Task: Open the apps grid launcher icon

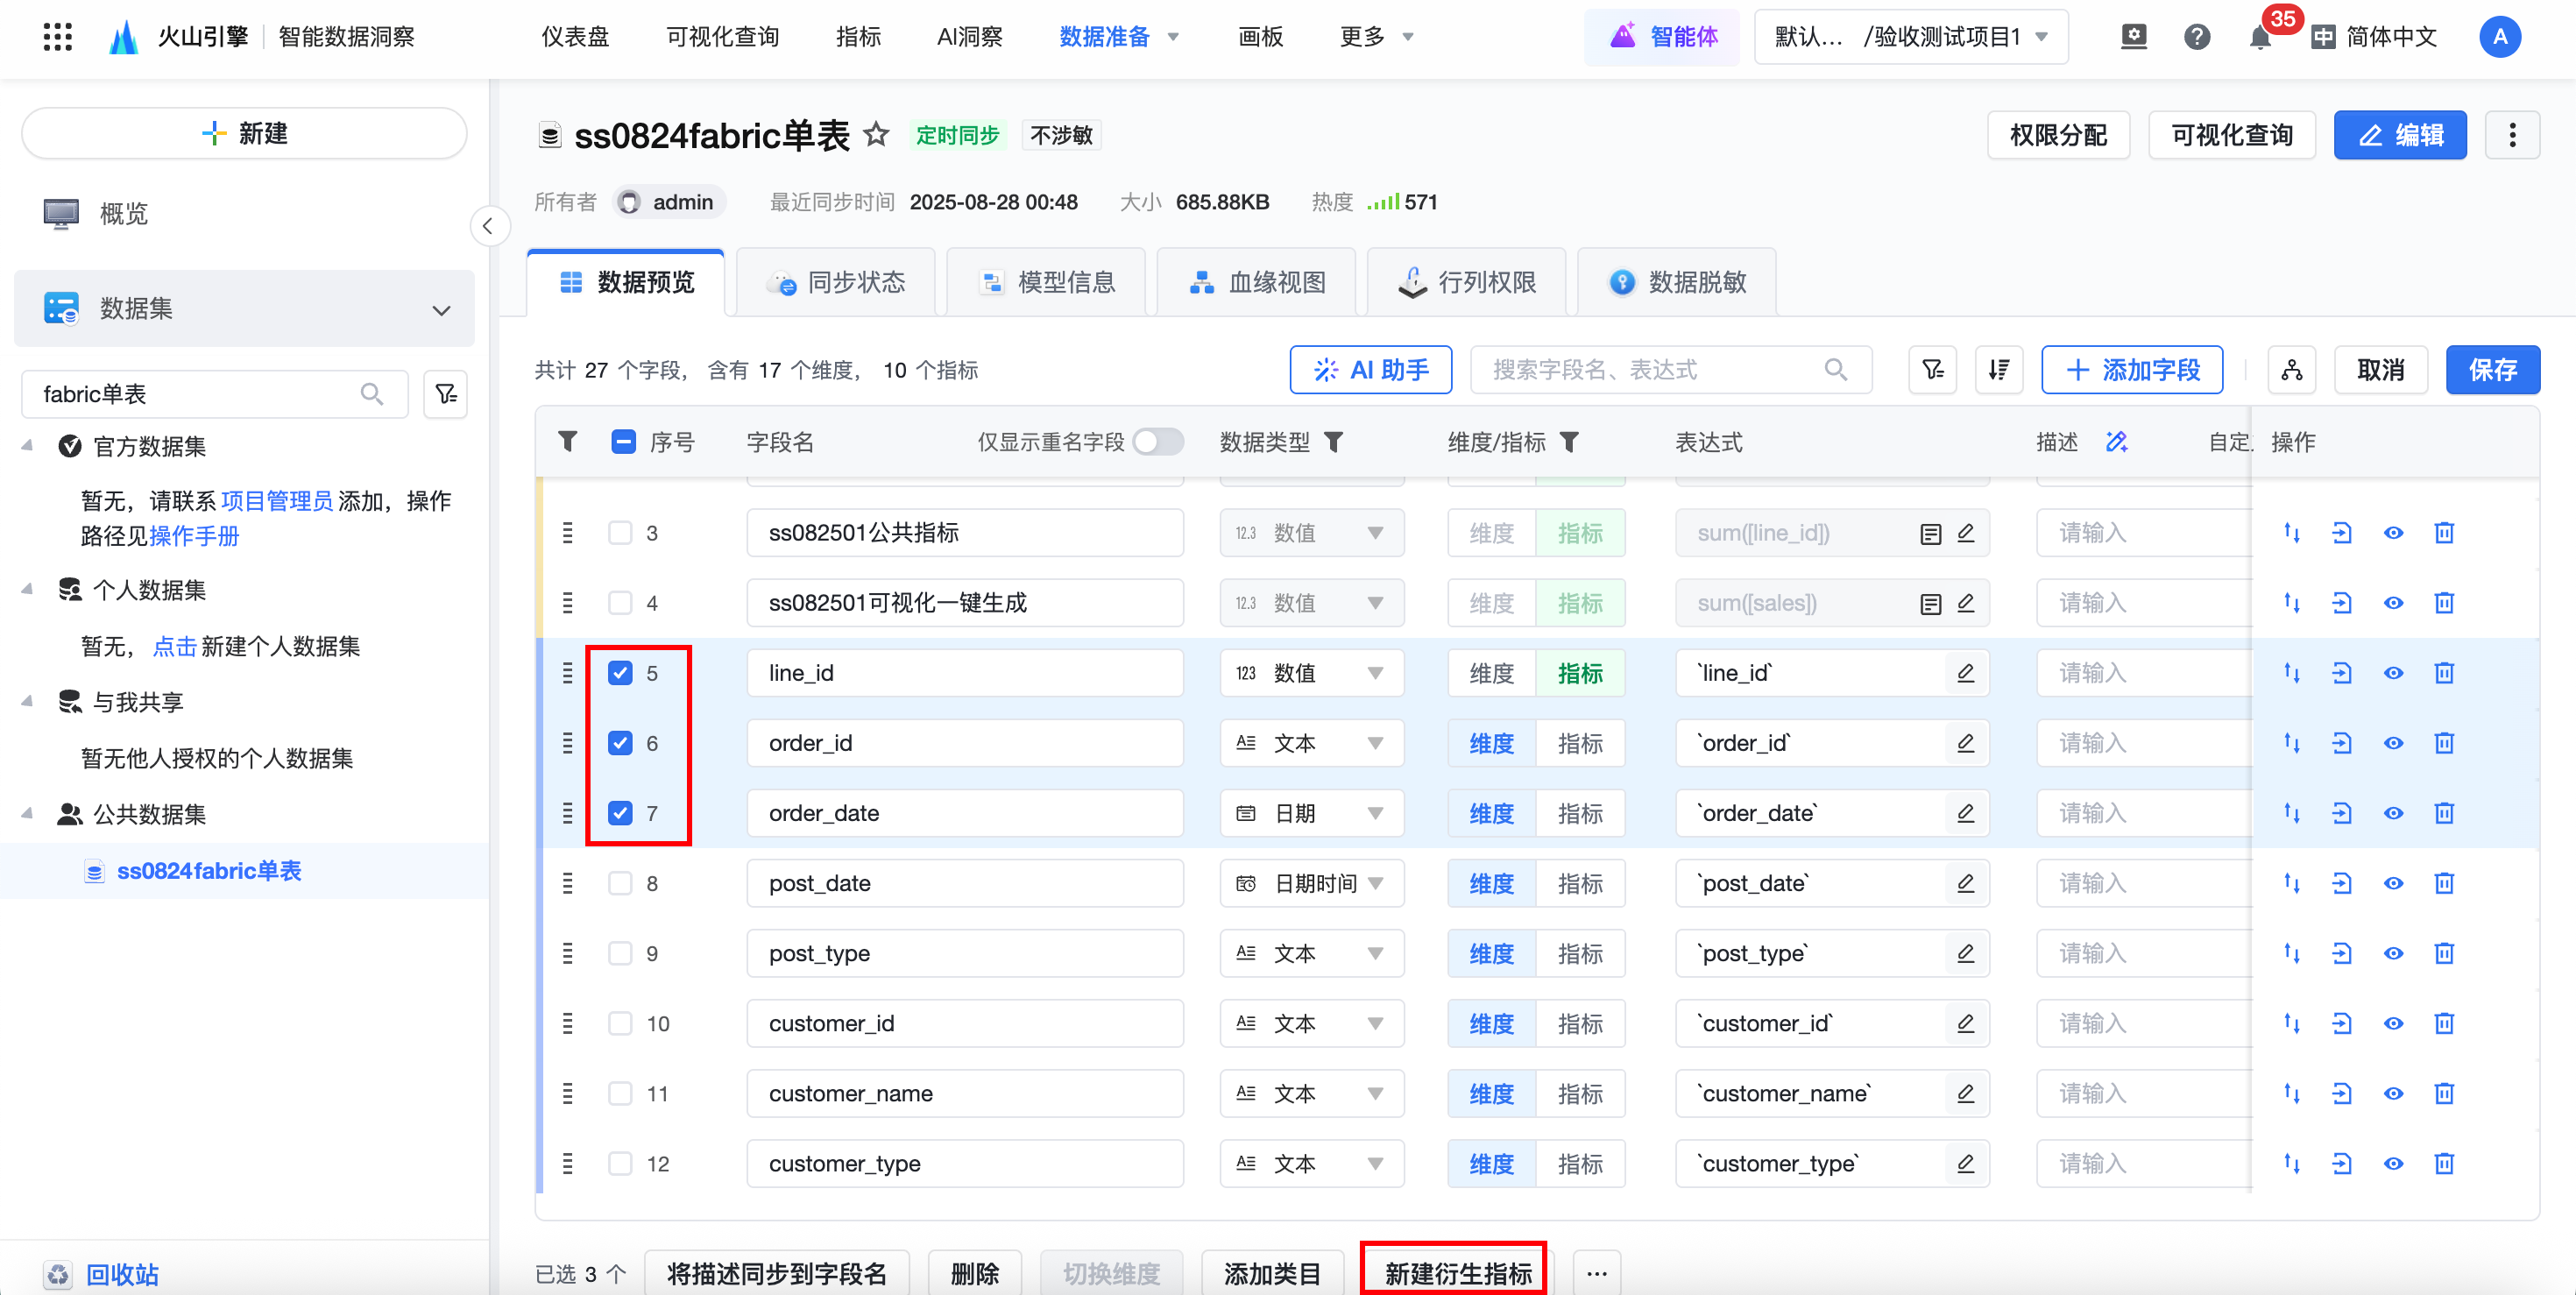Action: (58, 37)
